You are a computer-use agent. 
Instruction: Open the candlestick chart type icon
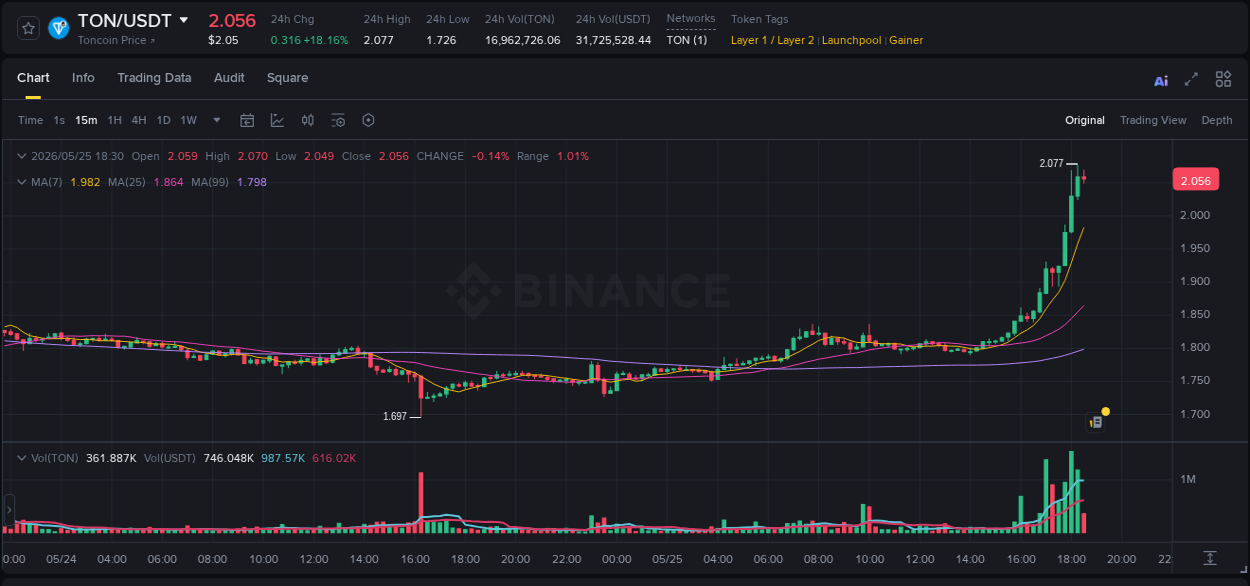[308, 120]
